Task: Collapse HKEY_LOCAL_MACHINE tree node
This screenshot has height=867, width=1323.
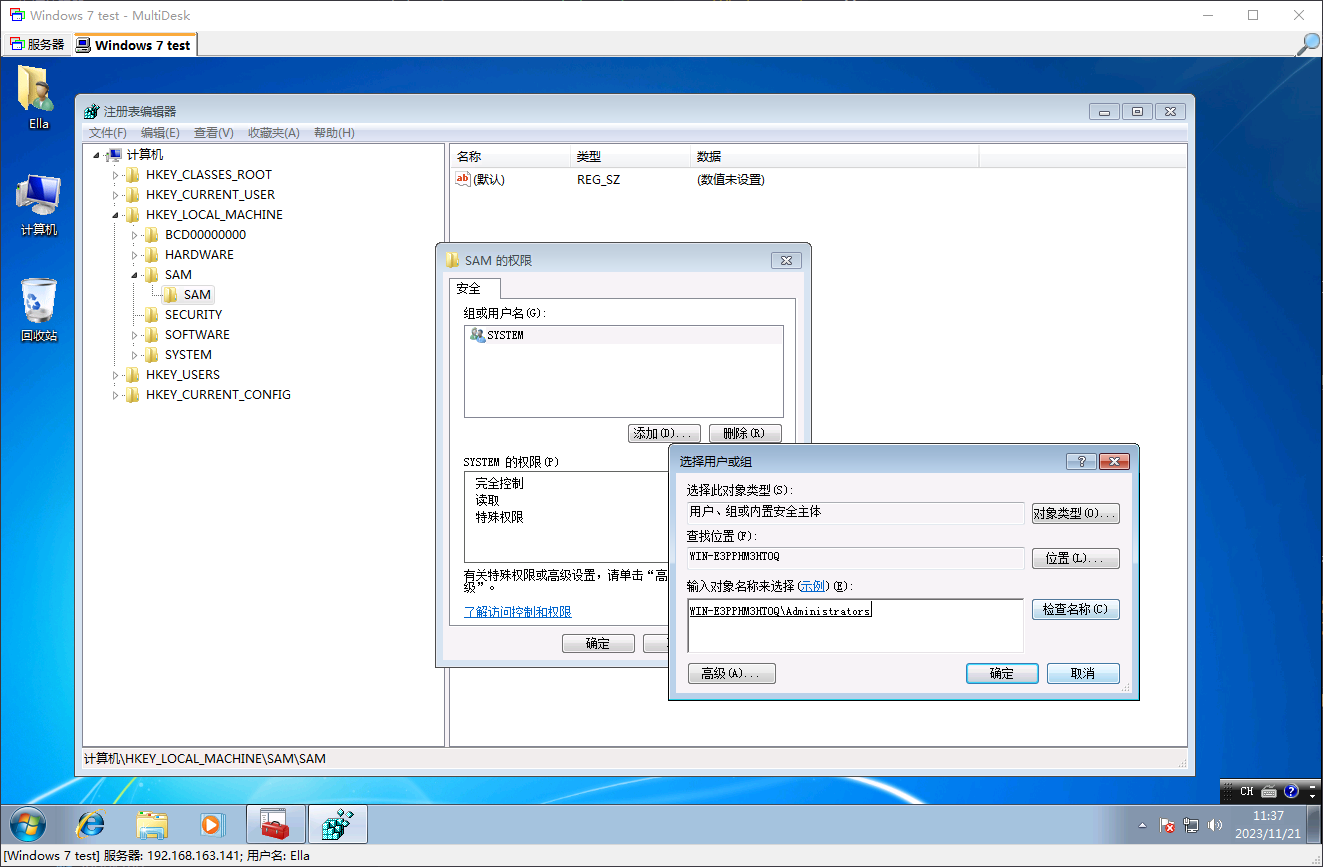Action: point(115,215)
